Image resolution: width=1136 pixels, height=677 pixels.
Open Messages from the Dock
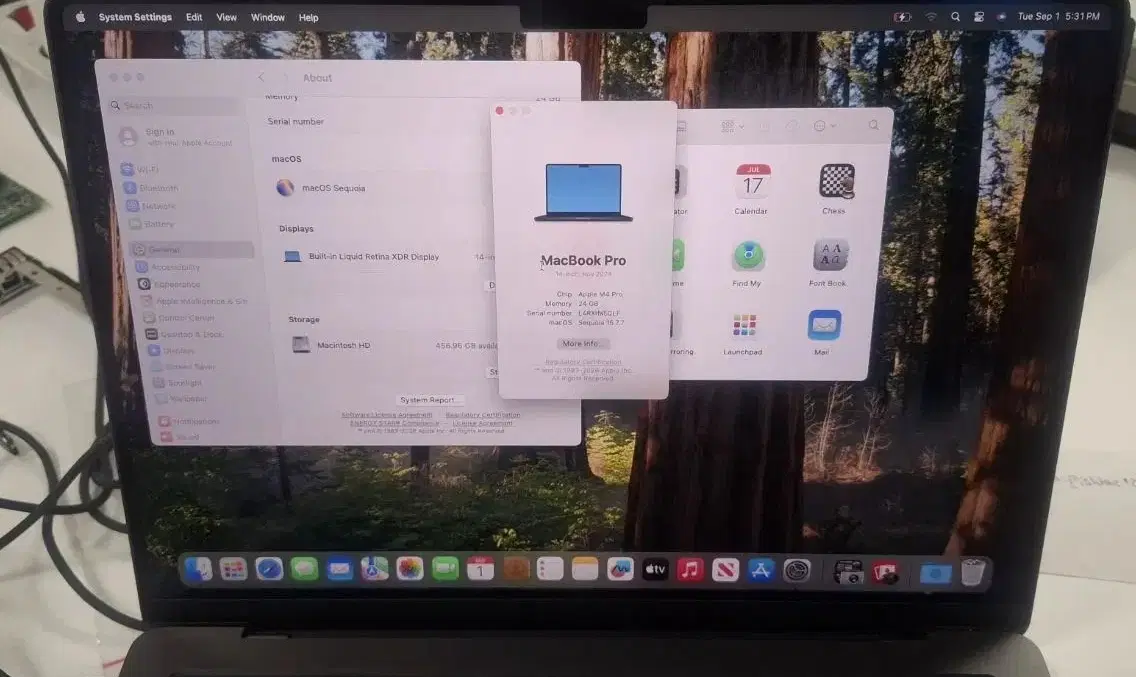pos(304,569)
